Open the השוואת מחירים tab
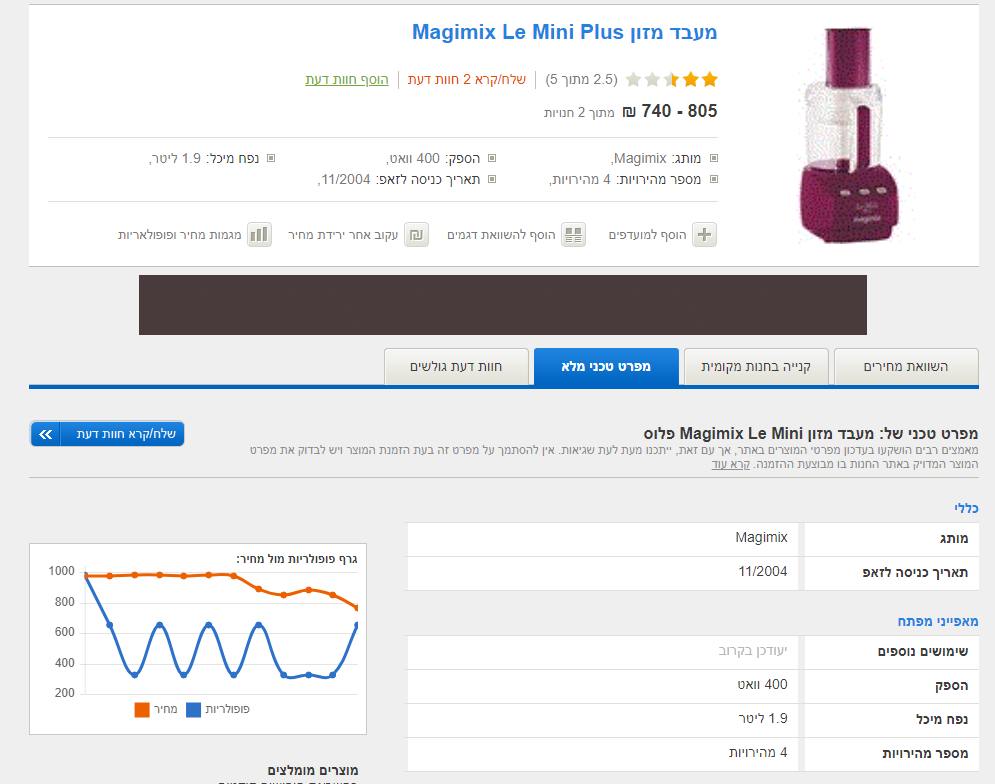The width and height of the screenshot is (995, 784). [906, 366]
